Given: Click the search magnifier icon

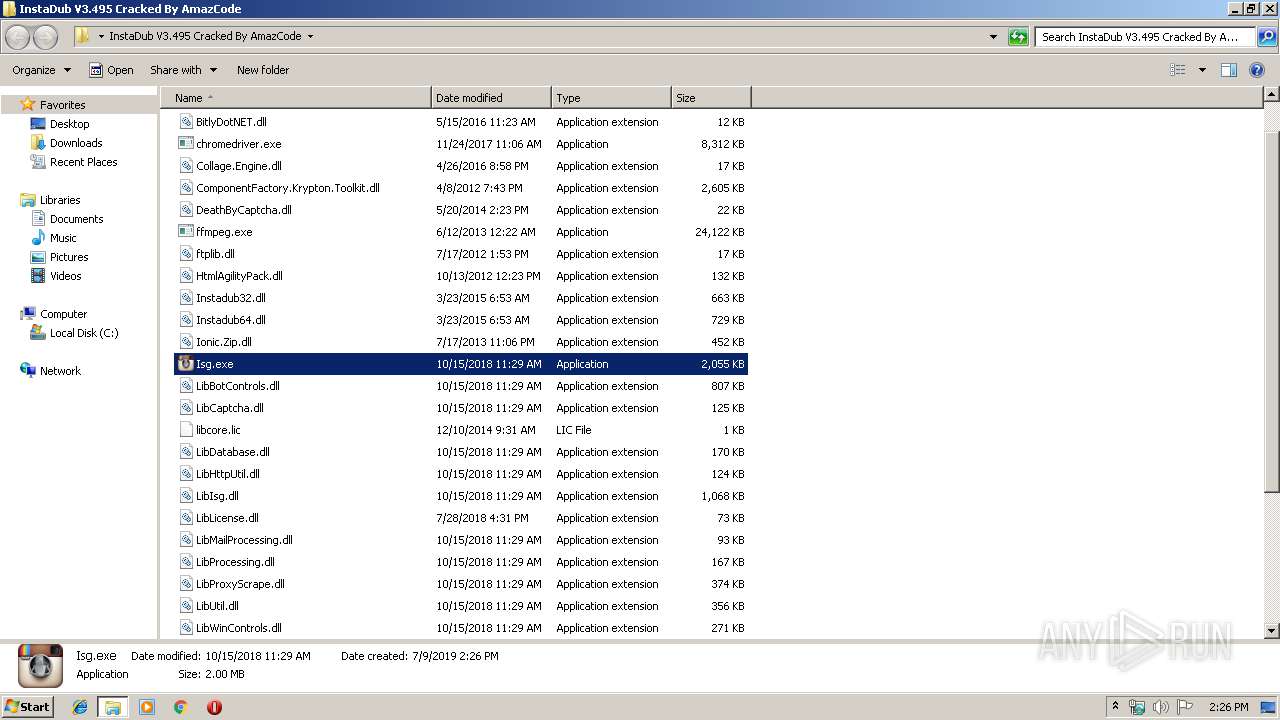Looking at the screenshot, I should (1266, 37).
